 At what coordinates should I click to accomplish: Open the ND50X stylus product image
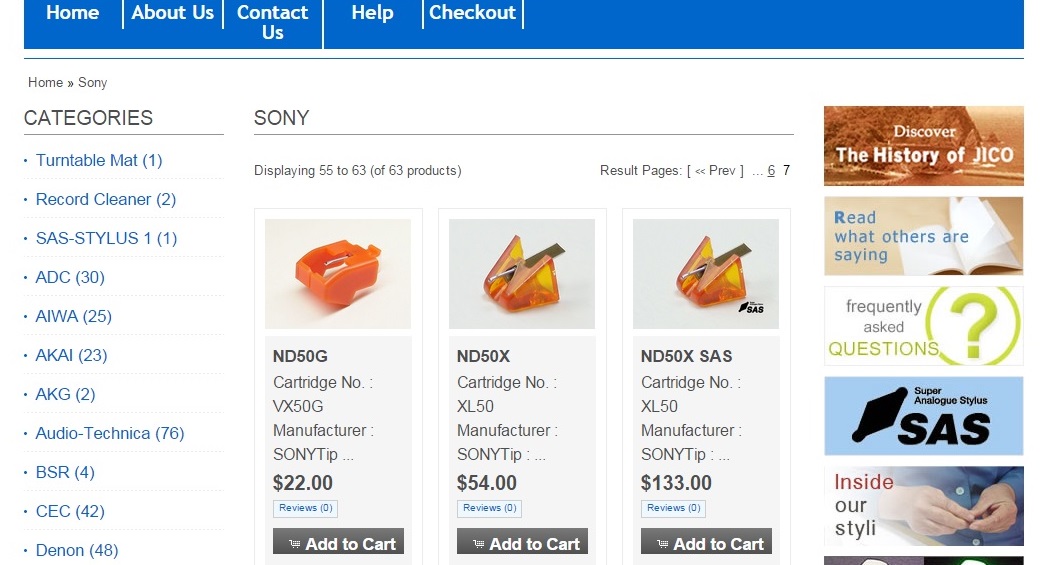click(x=522, y=274)
